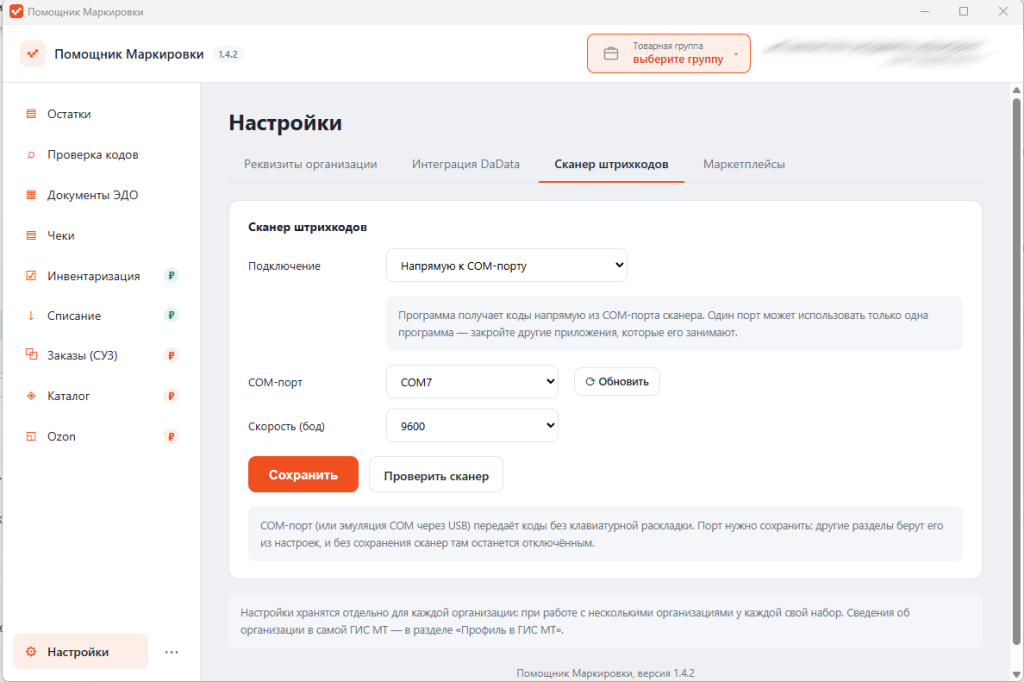Open the three-dots menu beside Настройки
The image size is (1024, 682).
172,652
